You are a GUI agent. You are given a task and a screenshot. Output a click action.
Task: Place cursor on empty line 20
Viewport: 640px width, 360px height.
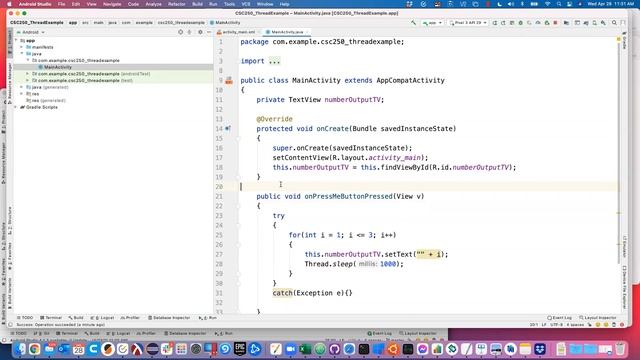point(429,187)
